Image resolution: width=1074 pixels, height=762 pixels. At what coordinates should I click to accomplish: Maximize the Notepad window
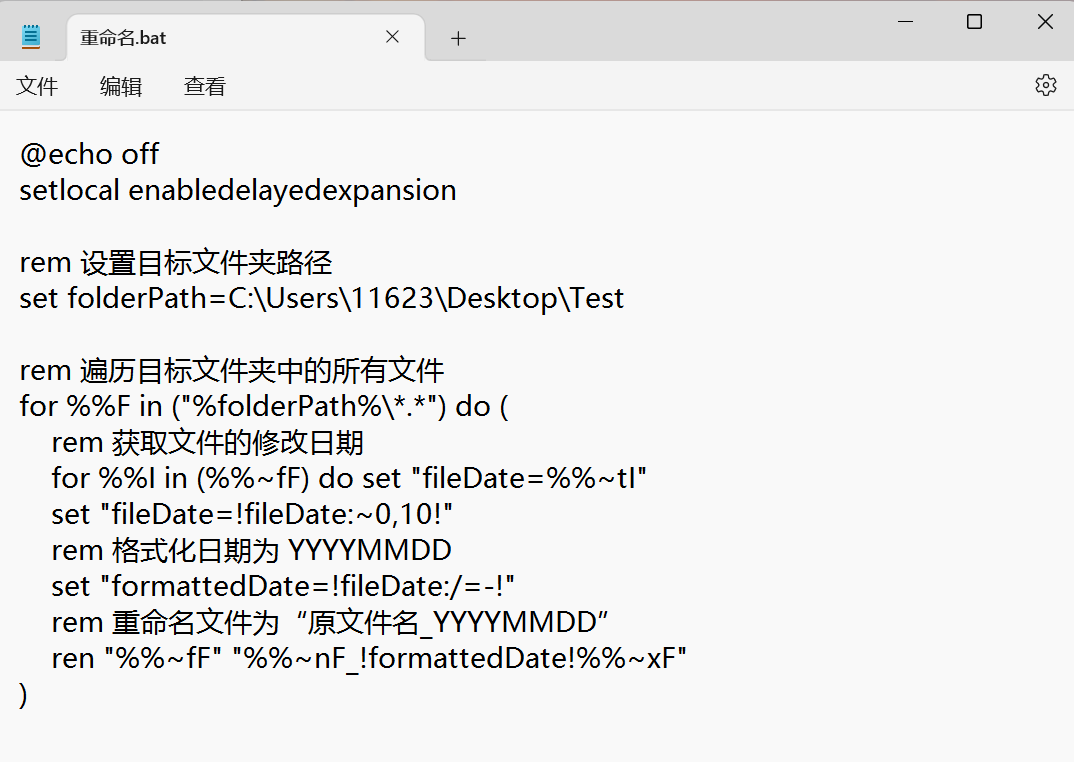coord(974,21)
